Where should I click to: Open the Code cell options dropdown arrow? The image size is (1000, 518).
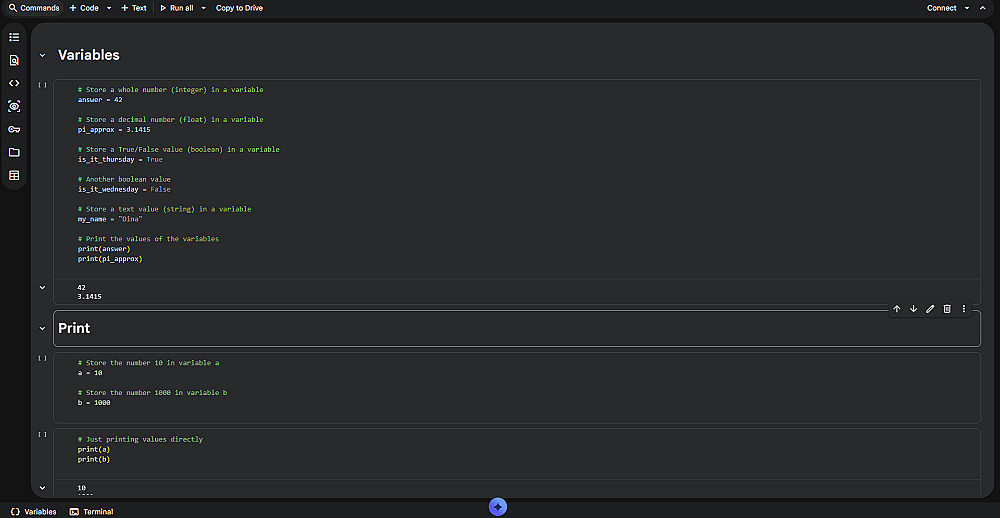coord(108,8)
